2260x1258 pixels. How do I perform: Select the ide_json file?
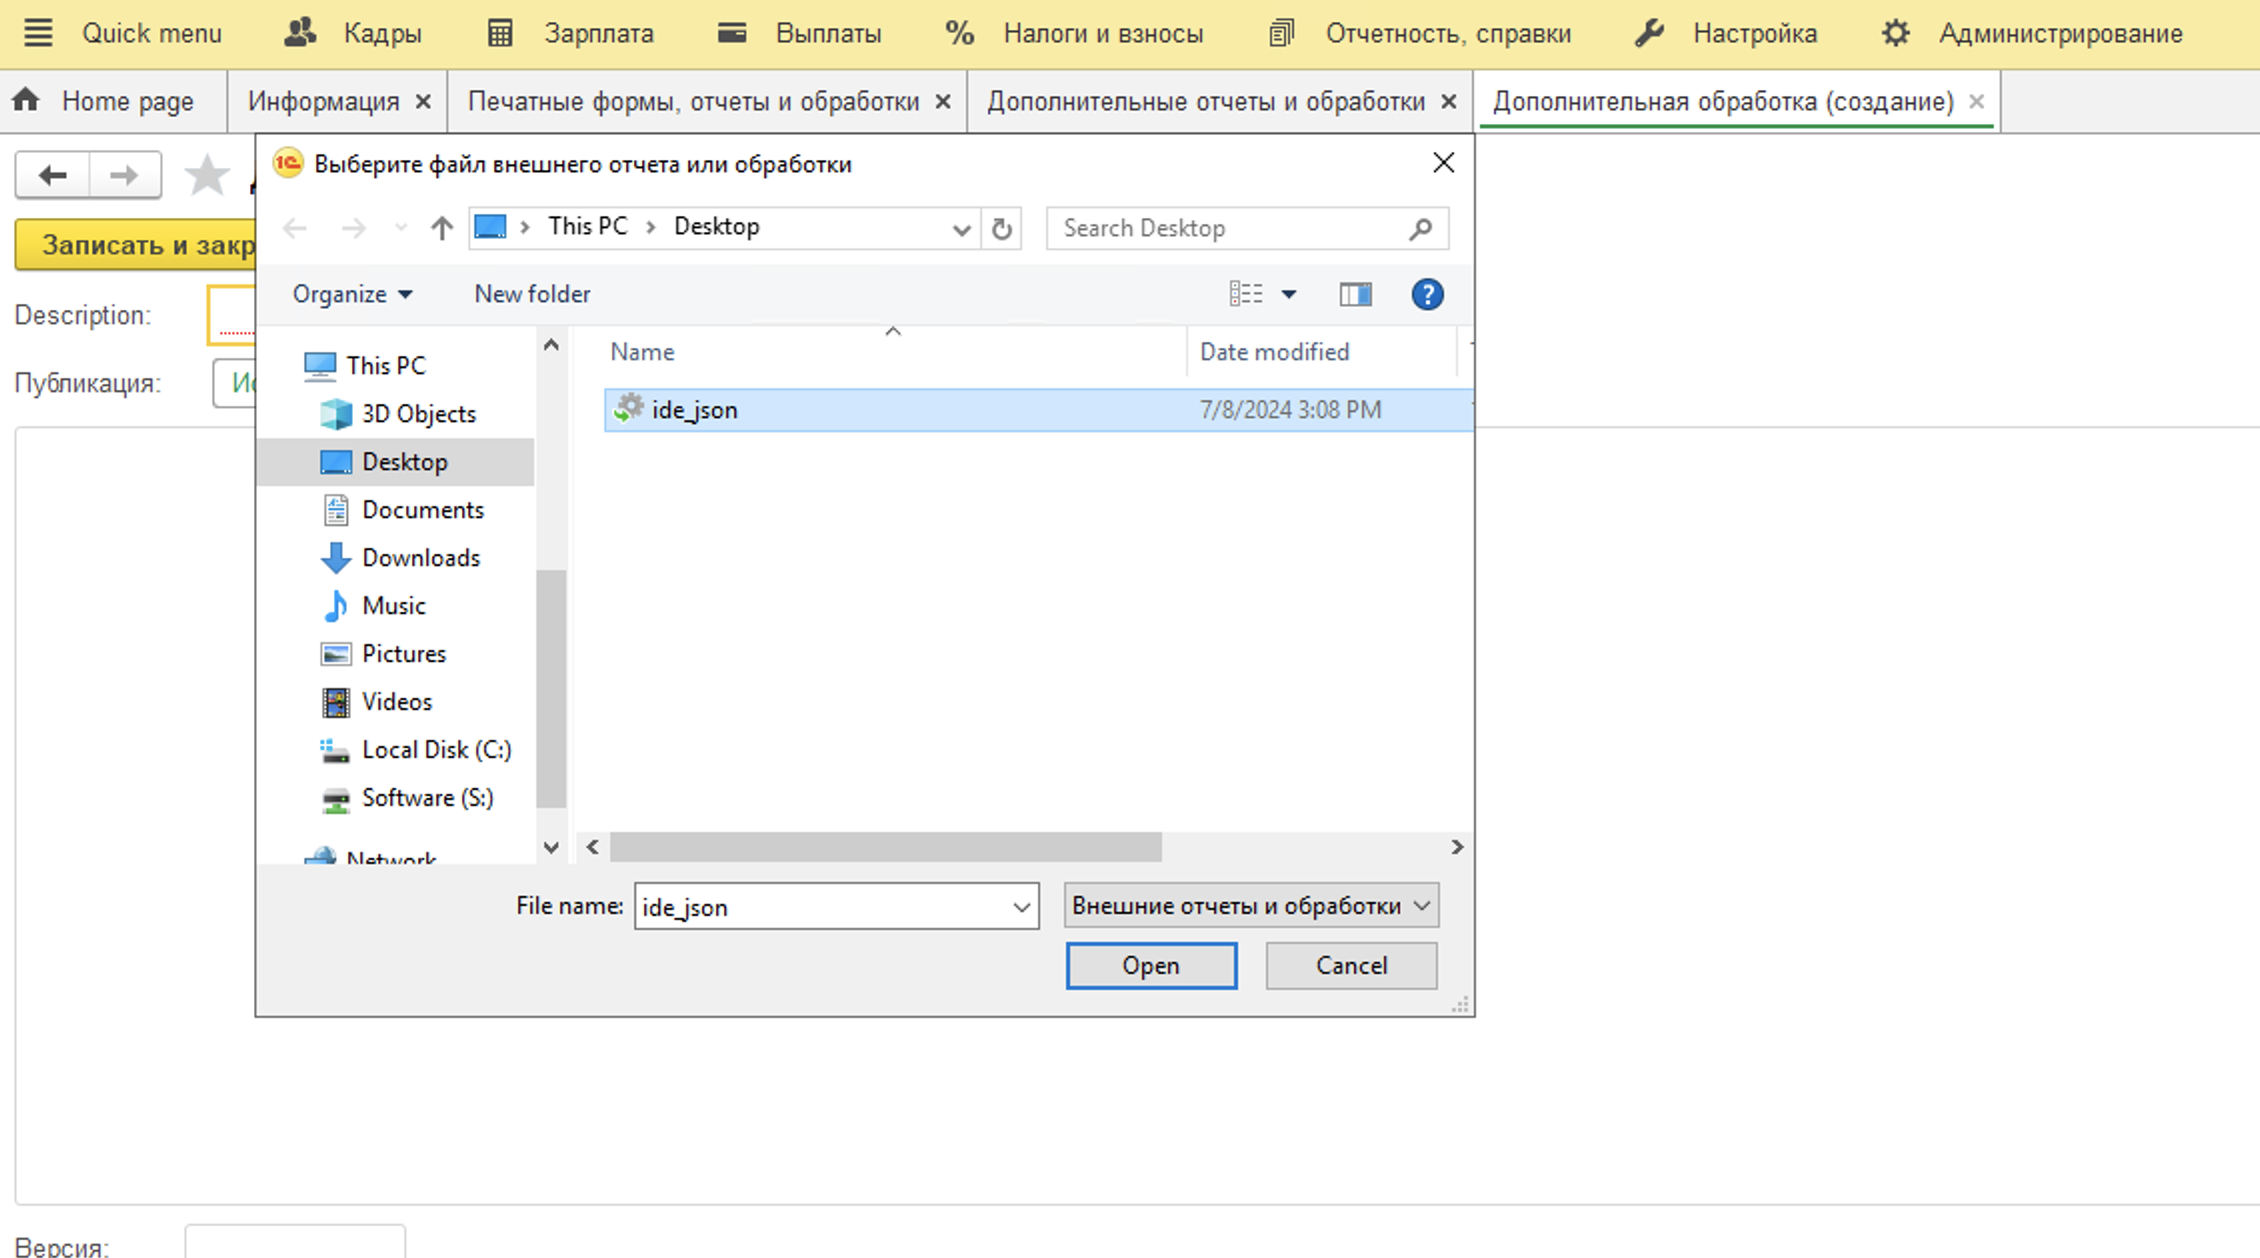click(x=694, y=410)
